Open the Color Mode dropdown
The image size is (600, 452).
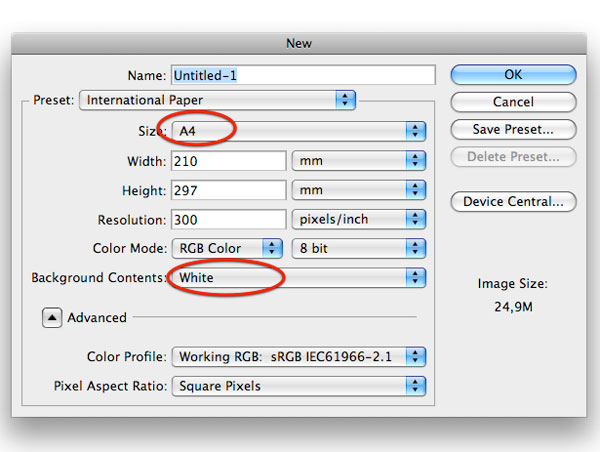pyautogui.click(x=228, y=248)
